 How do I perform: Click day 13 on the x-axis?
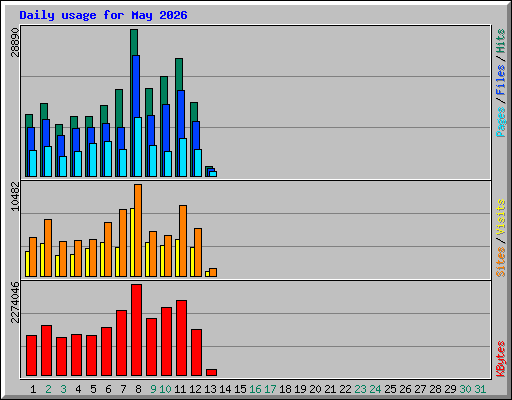tap(210, 389)
